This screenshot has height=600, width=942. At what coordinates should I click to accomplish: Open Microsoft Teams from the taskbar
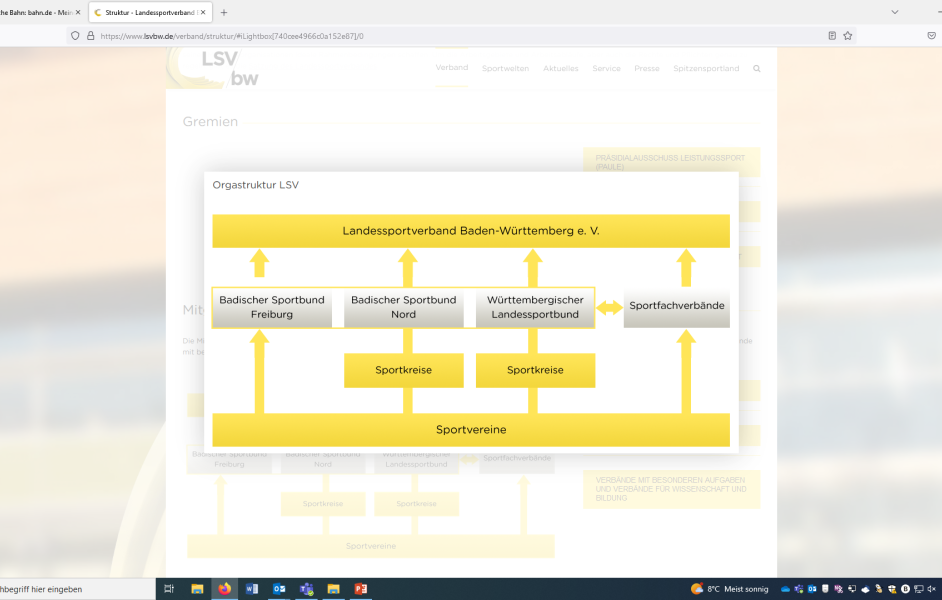pos(306,589)
